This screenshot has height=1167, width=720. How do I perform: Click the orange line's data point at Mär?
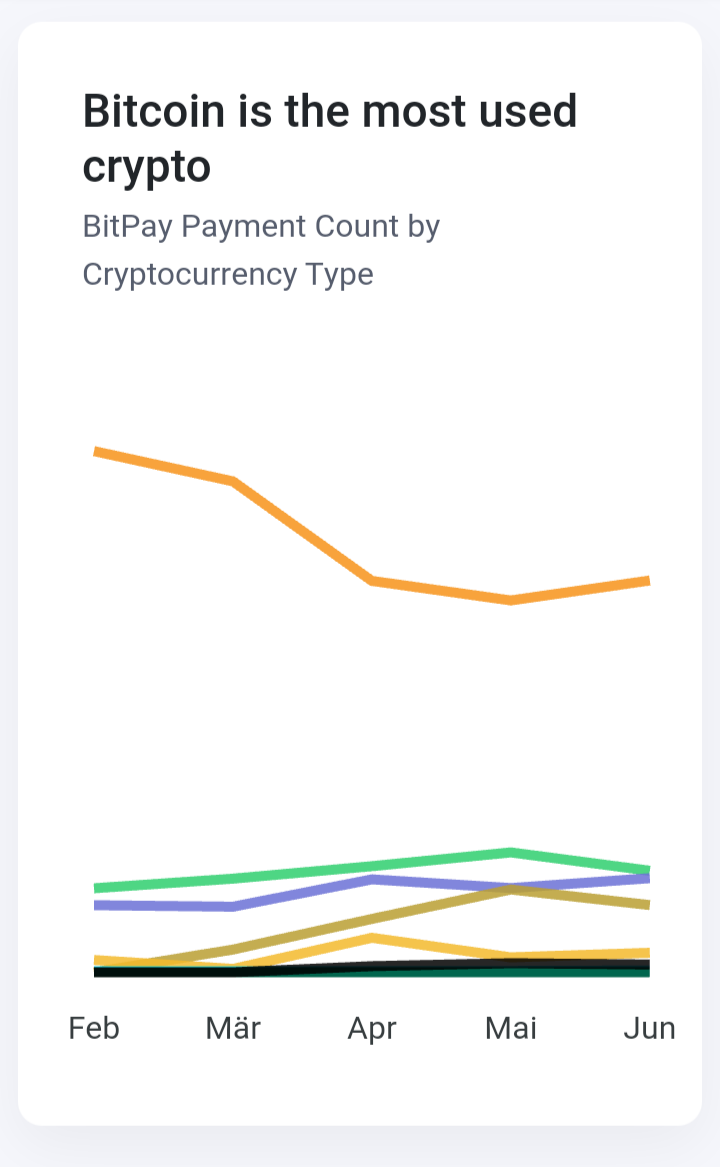233,481
